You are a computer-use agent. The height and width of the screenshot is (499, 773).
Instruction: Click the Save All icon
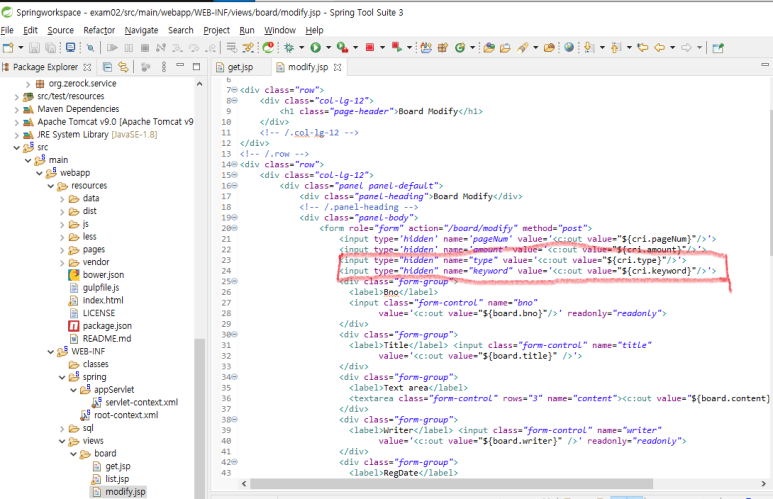pyautogui.click(x=50, y=48)
